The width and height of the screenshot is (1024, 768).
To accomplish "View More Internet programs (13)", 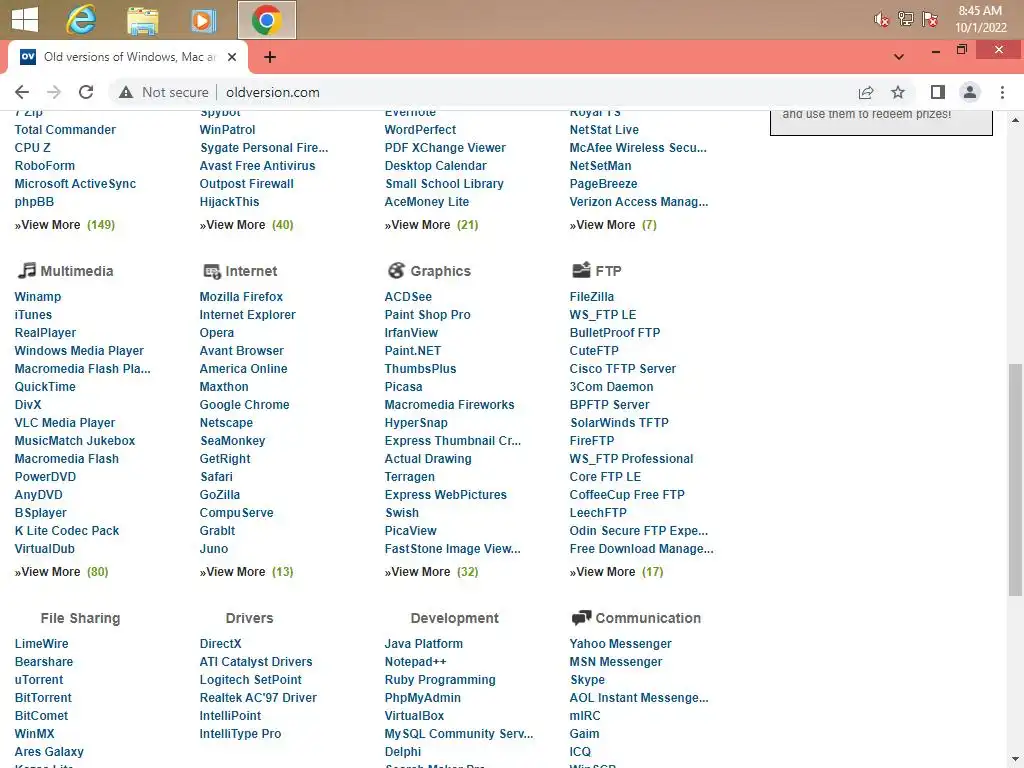I will [x=246, y=571].
